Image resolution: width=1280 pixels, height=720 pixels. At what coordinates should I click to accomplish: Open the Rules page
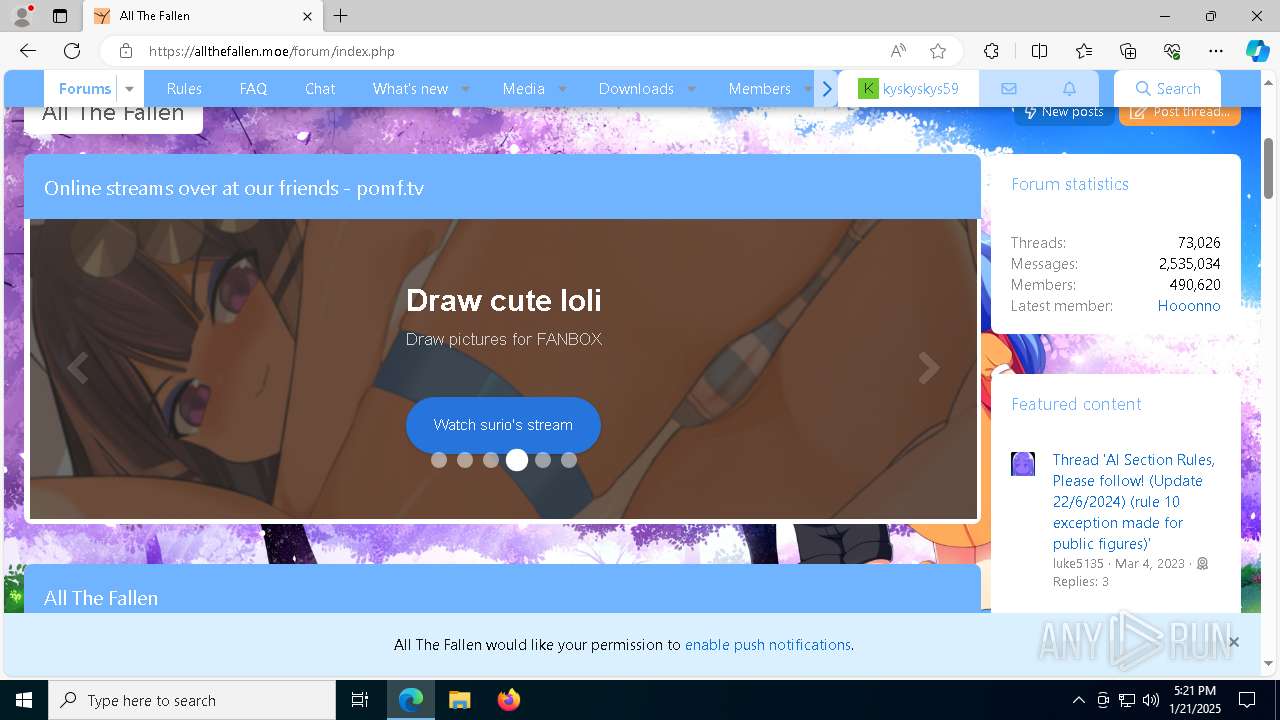tap(184, 89)
